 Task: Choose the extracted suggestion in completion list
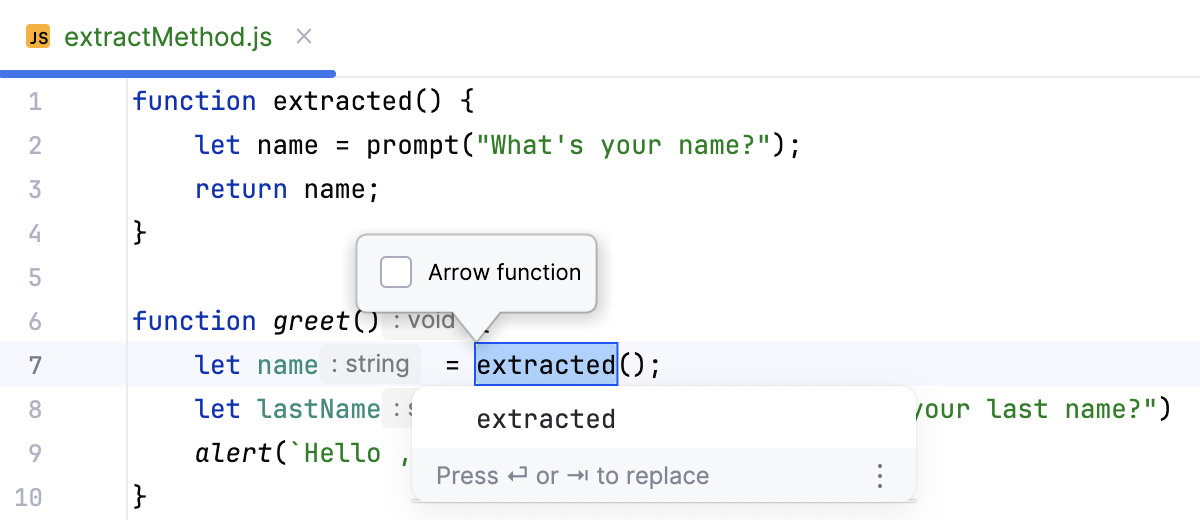[x=546, y=419]
